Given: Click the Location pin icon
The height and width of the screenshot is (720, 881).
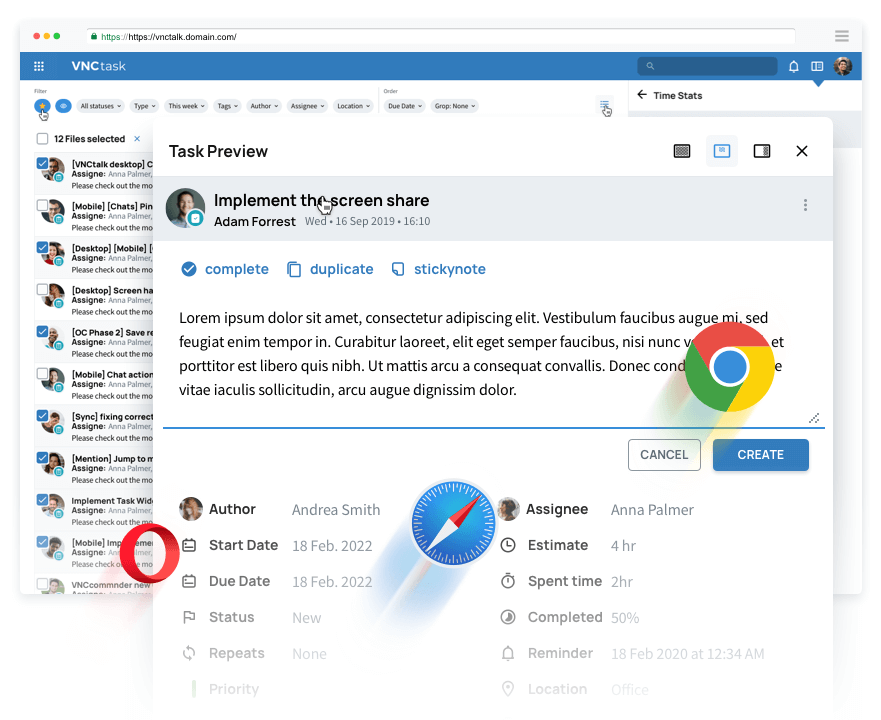Looking at the screenshot, I should point(508,689).
